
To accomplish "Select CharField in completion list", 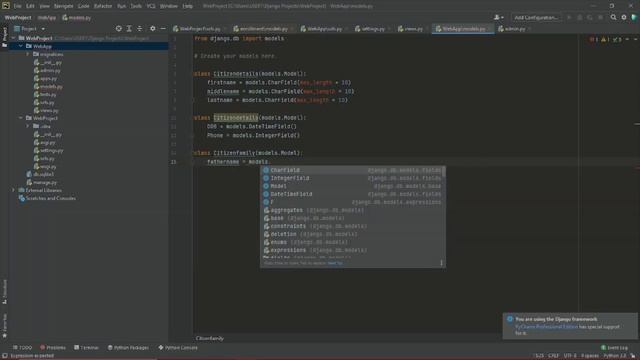I will [352, 170].
